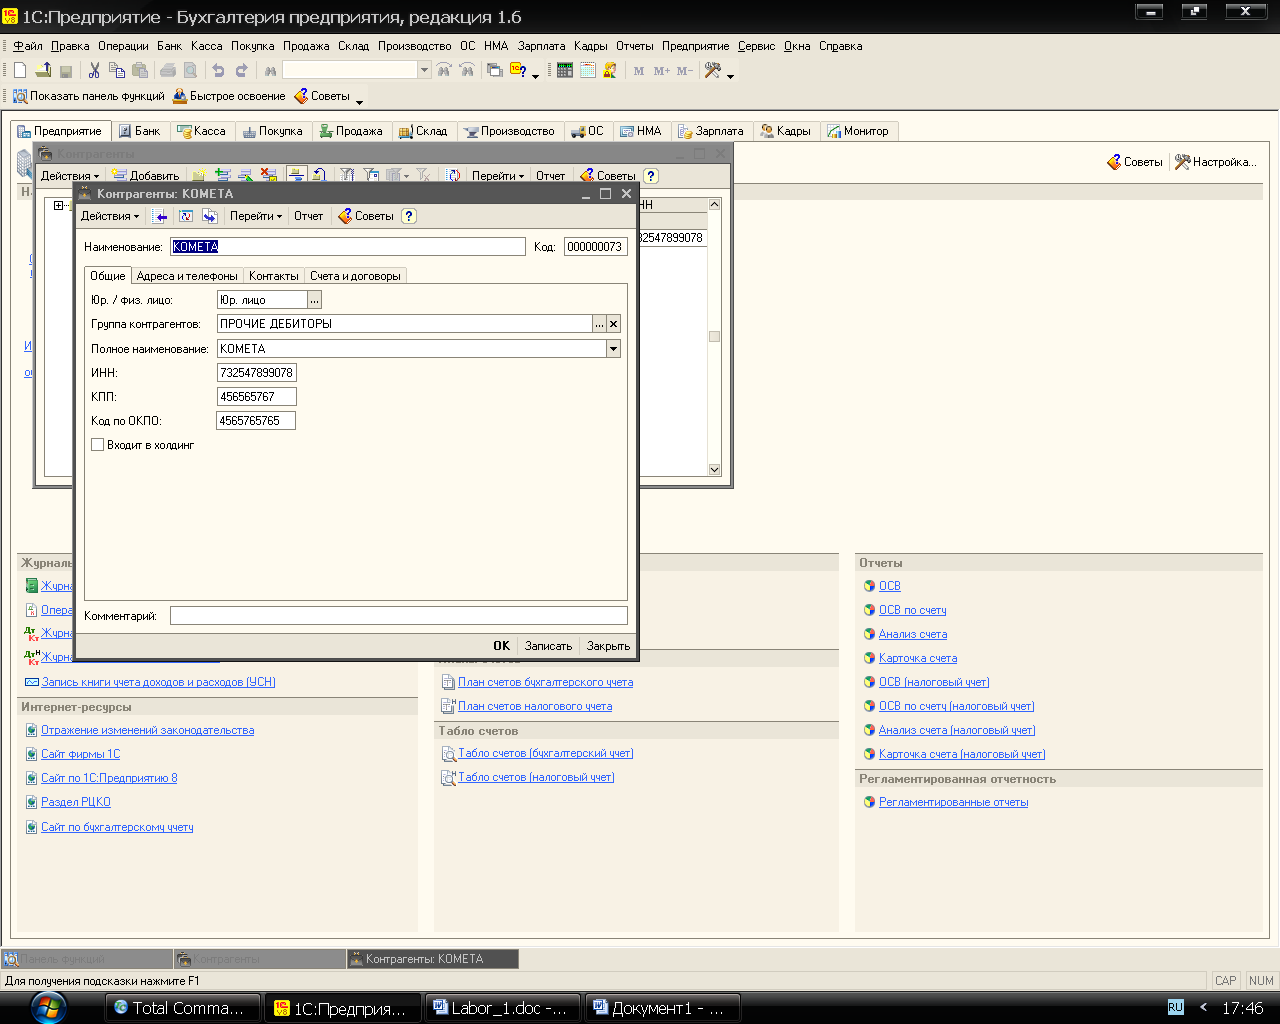Click mark for deletion icon in Контрагенты list toolbar
1280x1024 pixels.
268,176
